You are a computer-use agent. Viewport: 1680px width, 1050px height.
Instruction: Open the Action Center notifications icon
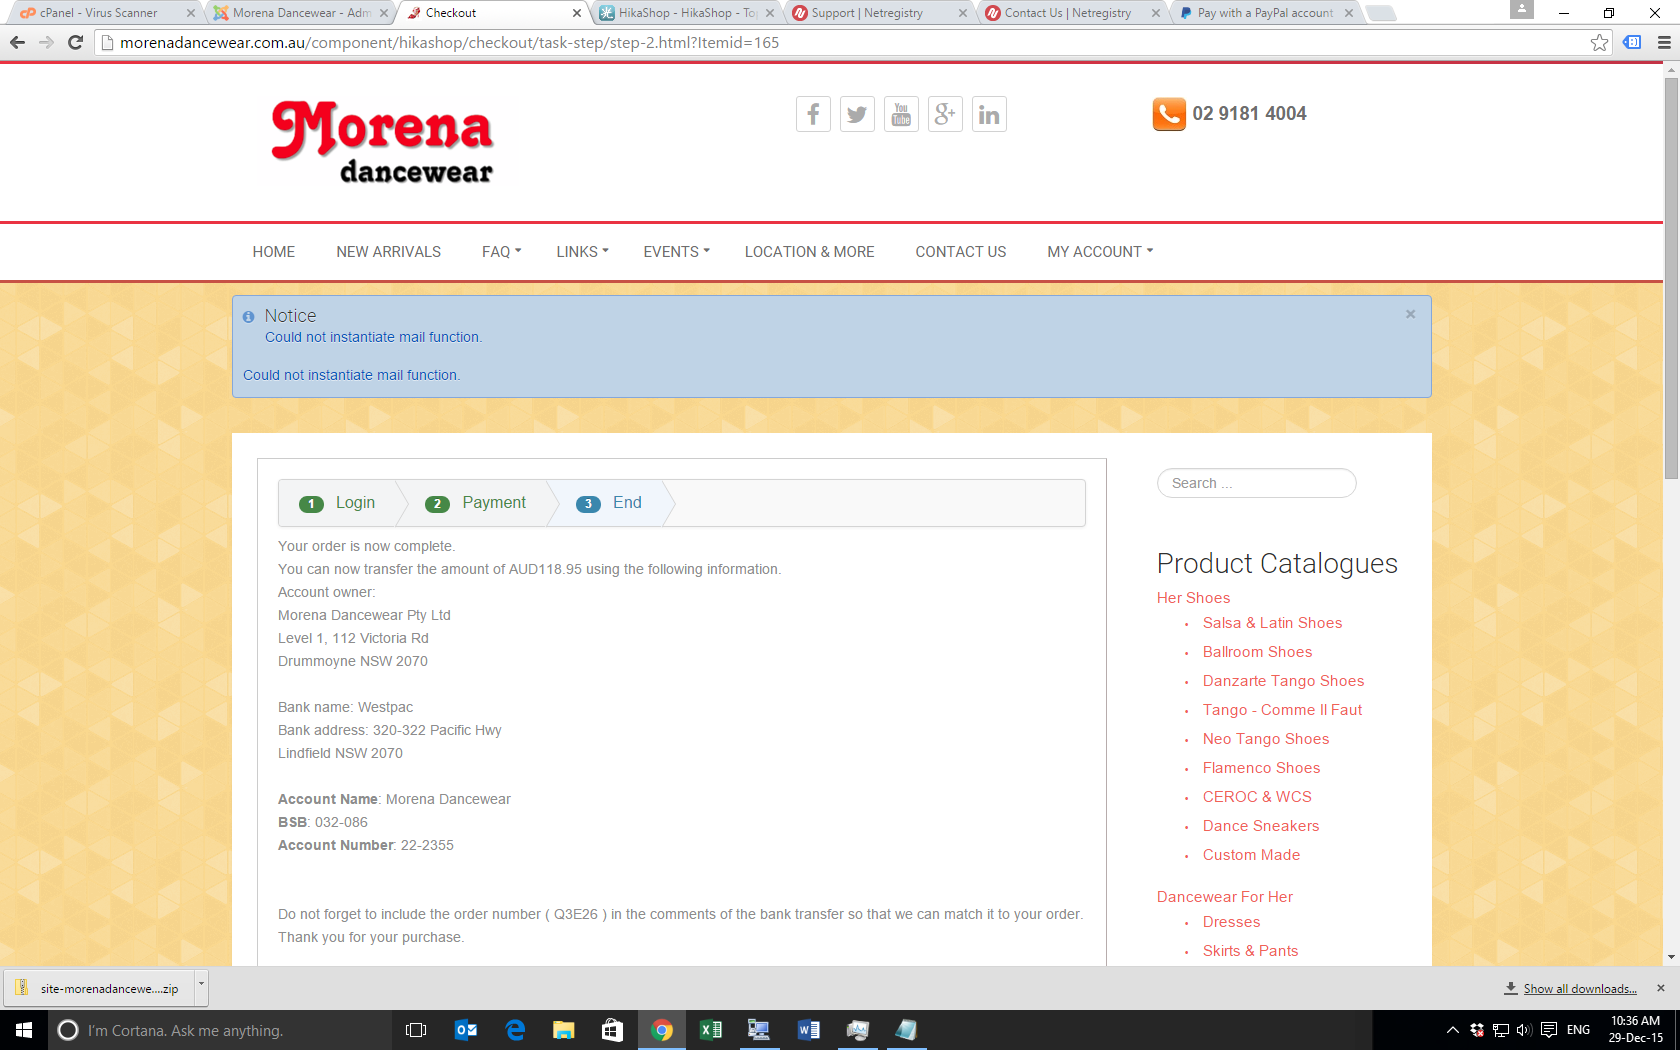click(1549, 1030)
